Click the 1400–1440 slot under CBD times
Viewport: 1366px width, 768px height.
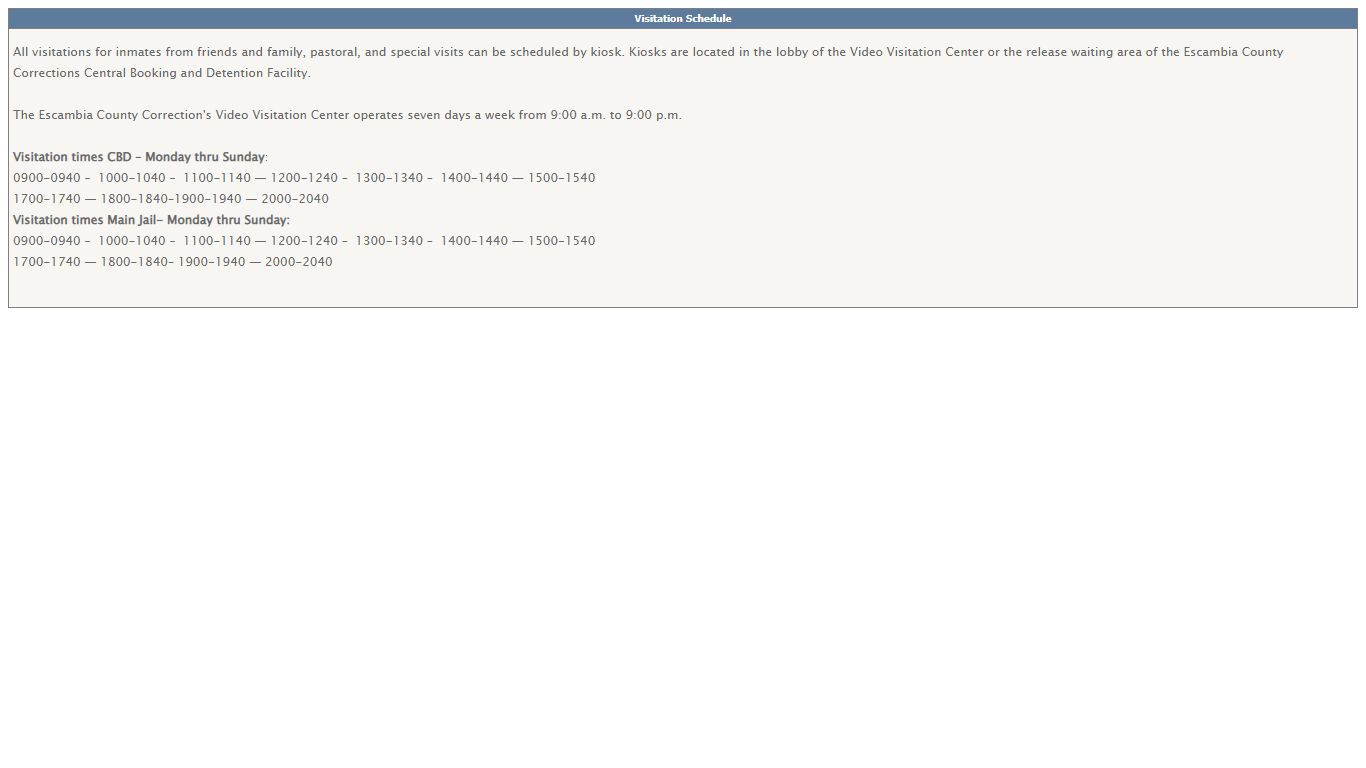coord(474,178)
